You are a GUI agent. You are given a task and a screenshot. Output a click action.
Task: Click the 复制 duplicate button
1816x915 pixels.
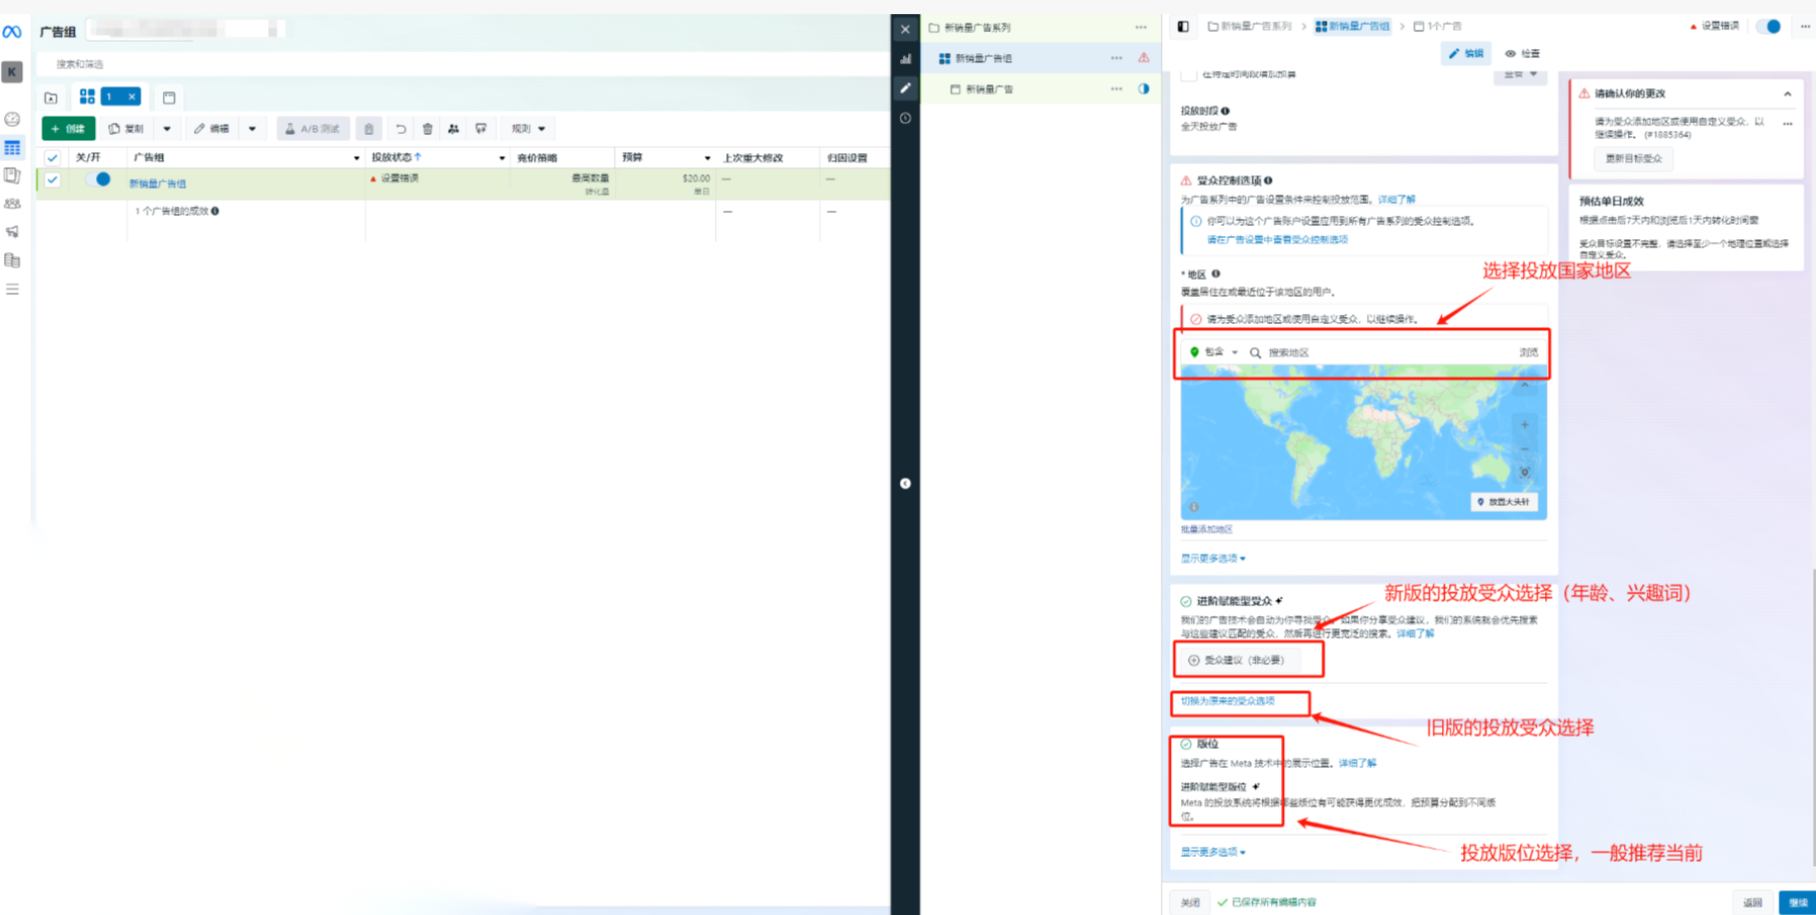point(127,128)
